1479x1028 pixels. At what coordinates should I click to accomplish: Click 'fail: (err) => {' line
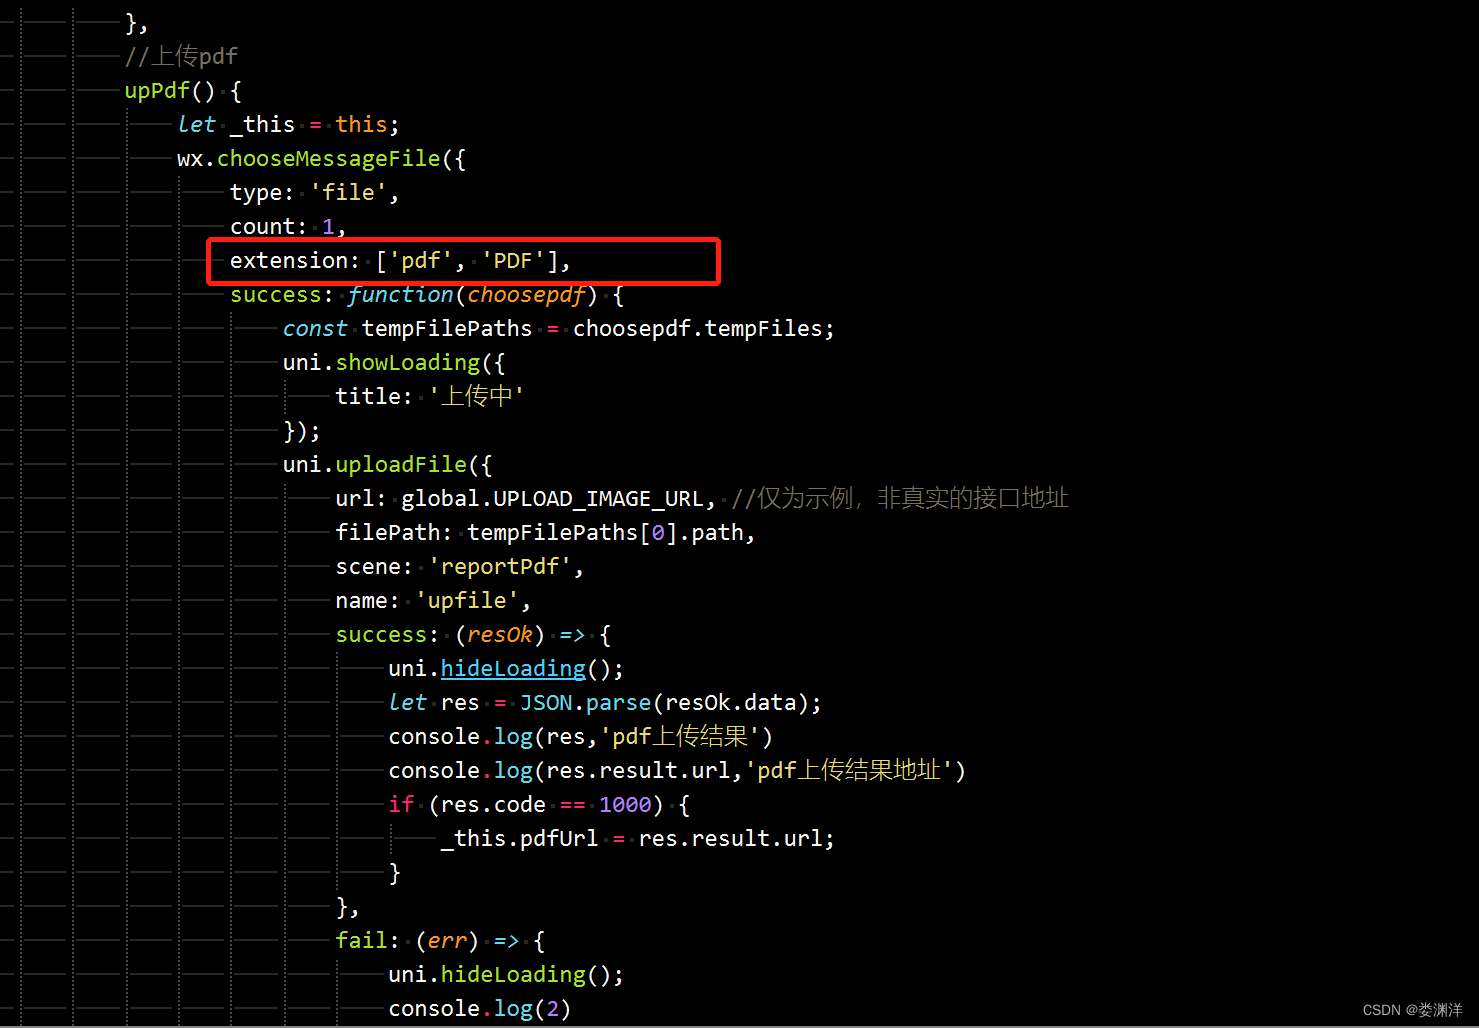pos(440,940)
